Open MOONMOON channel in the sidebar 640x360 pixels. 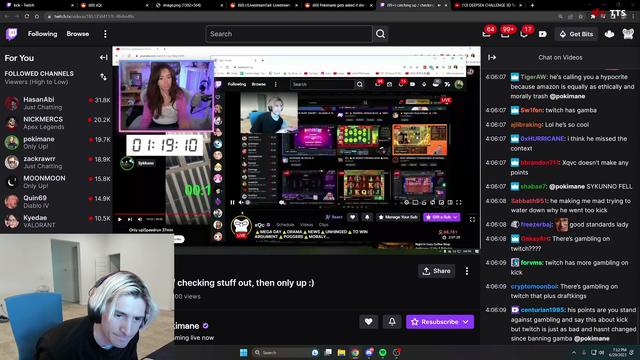pos(57,182)
